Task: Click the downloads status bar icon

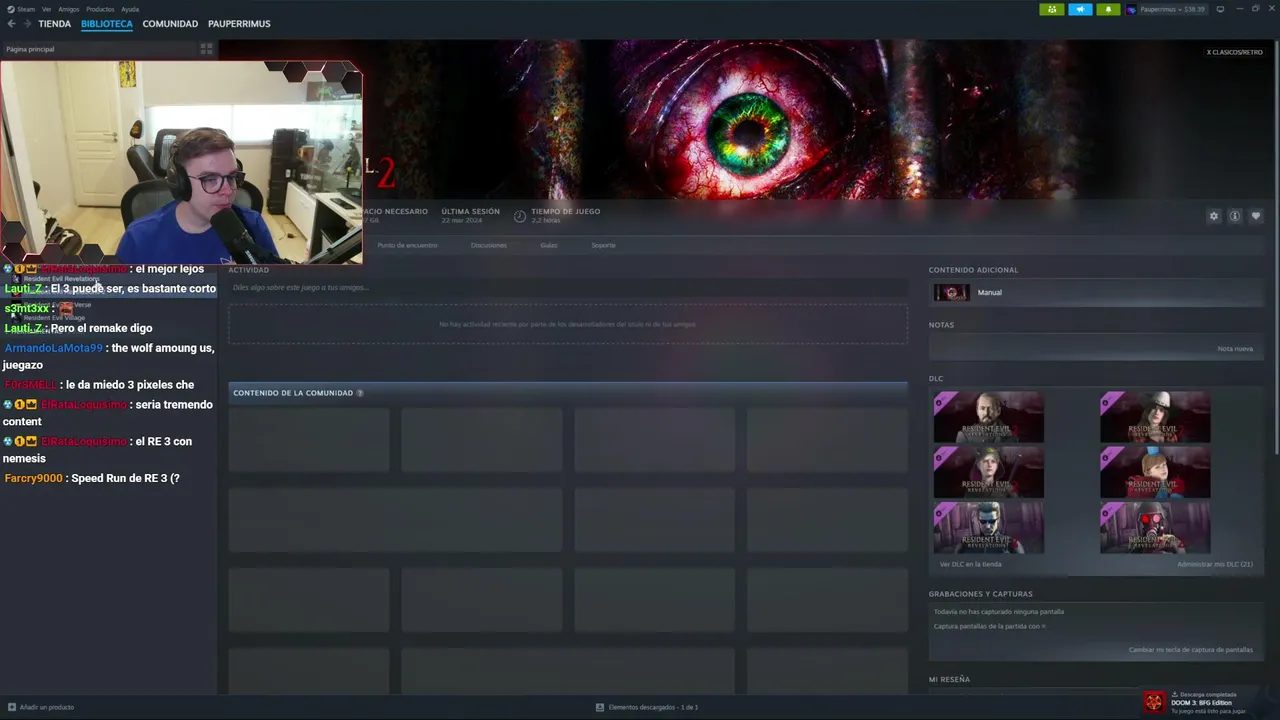Action: pyautogui.click(x=600, y=707)
